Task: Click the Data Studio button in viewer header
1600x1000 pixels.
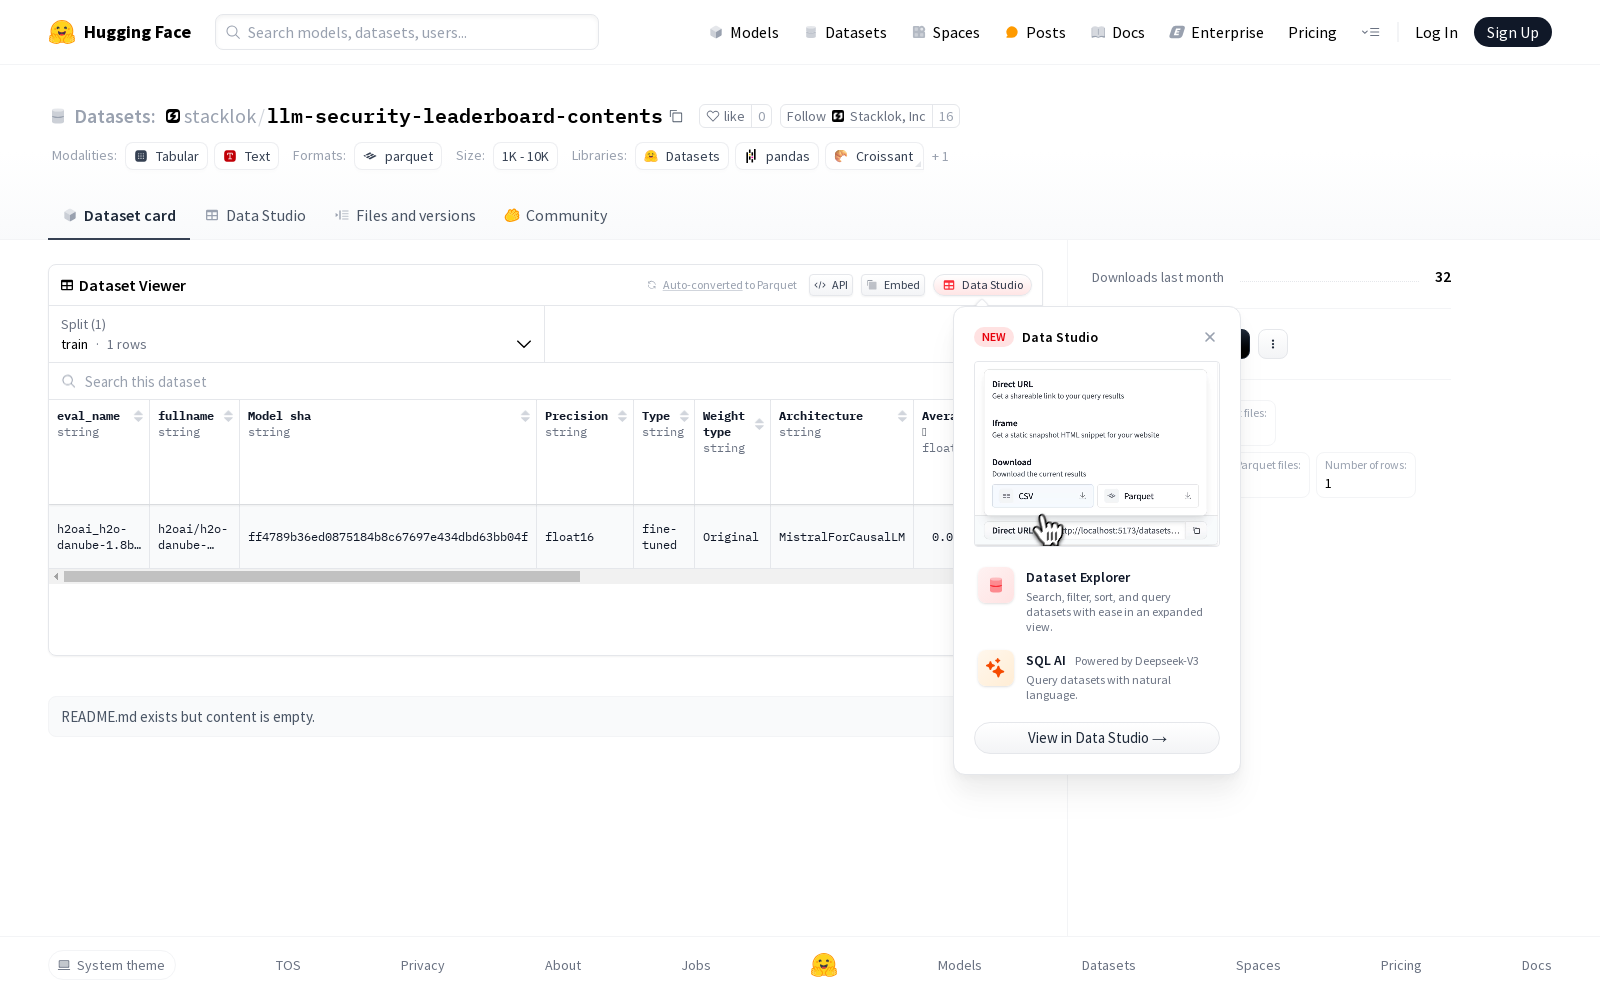Action: point(983,285)
